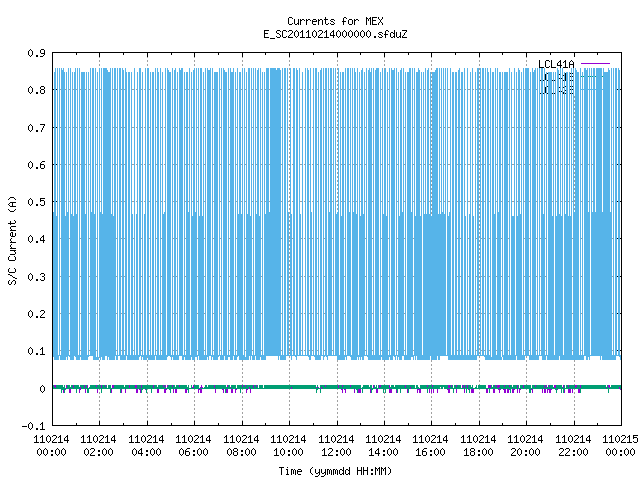
Task: Click the '110214 20:00' x-axis tick label
Action: (525, 446)
